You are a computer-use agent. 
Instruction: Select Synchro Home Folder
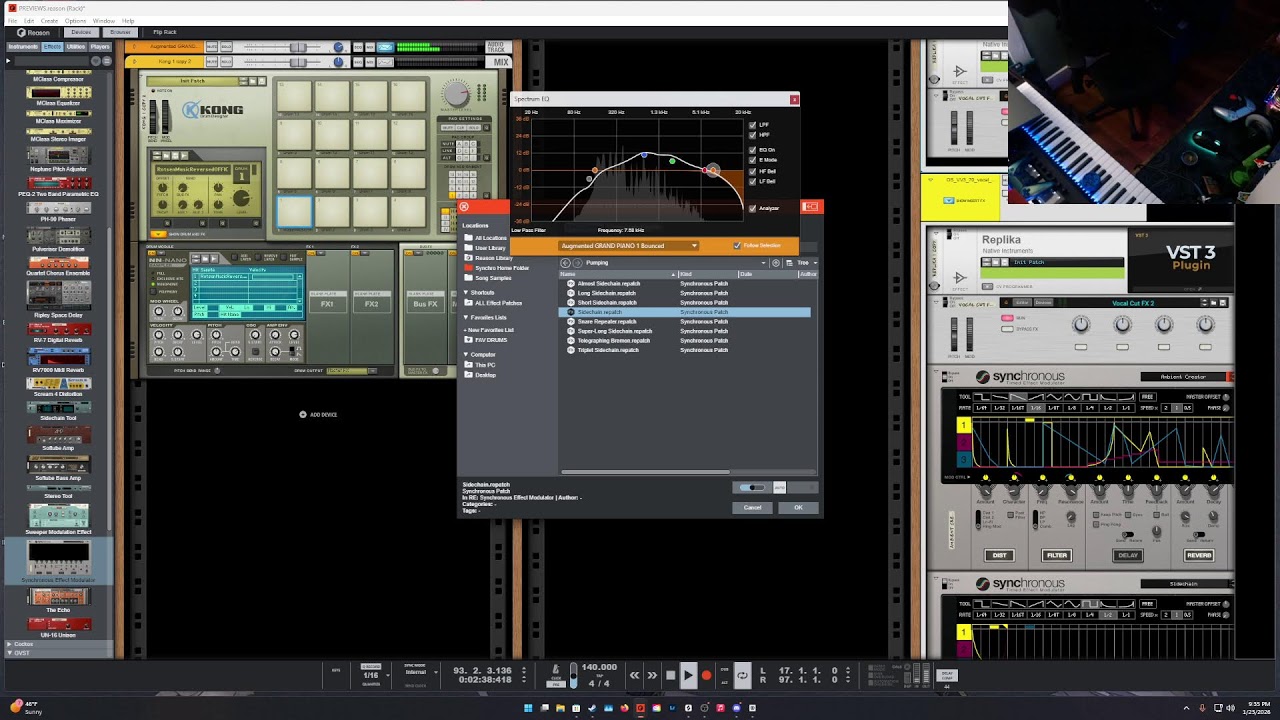coord(496,268)
